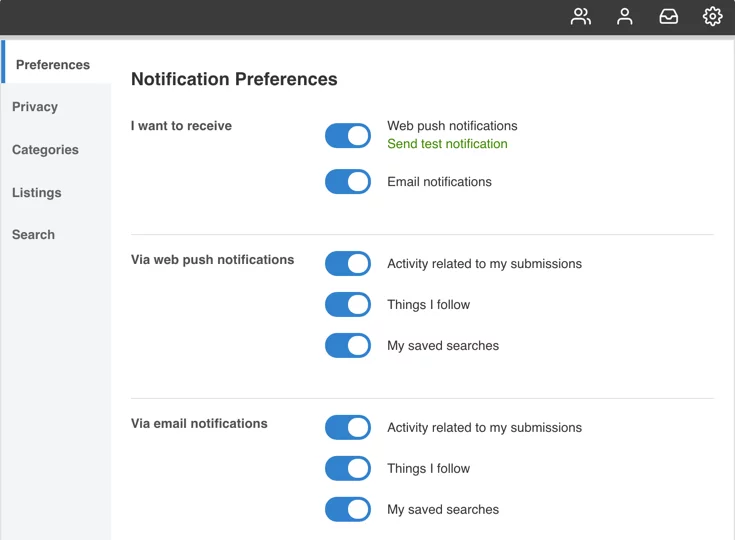The height and width of the screenshot is (540, 735).
Task: Open the community users icon
Action: click(x=581, y=16)
